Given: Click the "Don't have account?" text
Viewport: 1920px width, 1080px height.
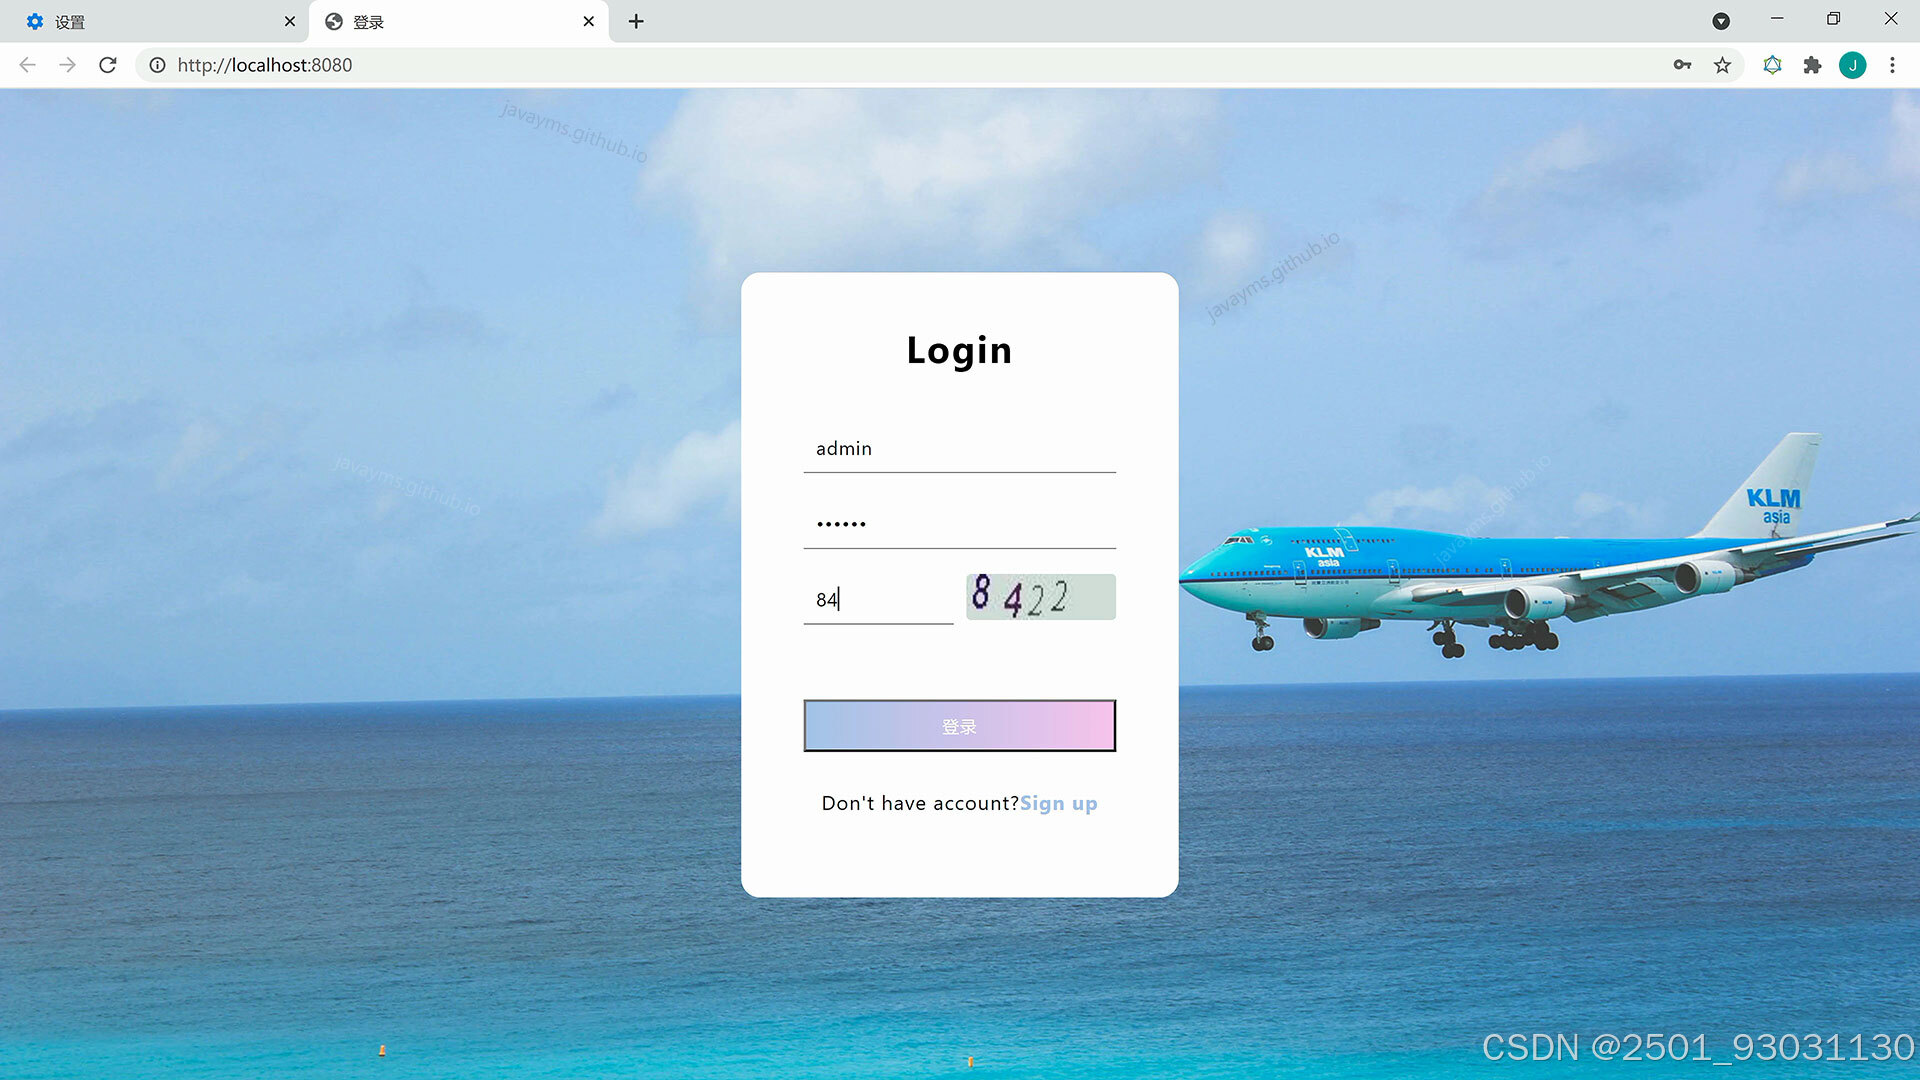Looking at the screenshot, I should pos(920,803).
